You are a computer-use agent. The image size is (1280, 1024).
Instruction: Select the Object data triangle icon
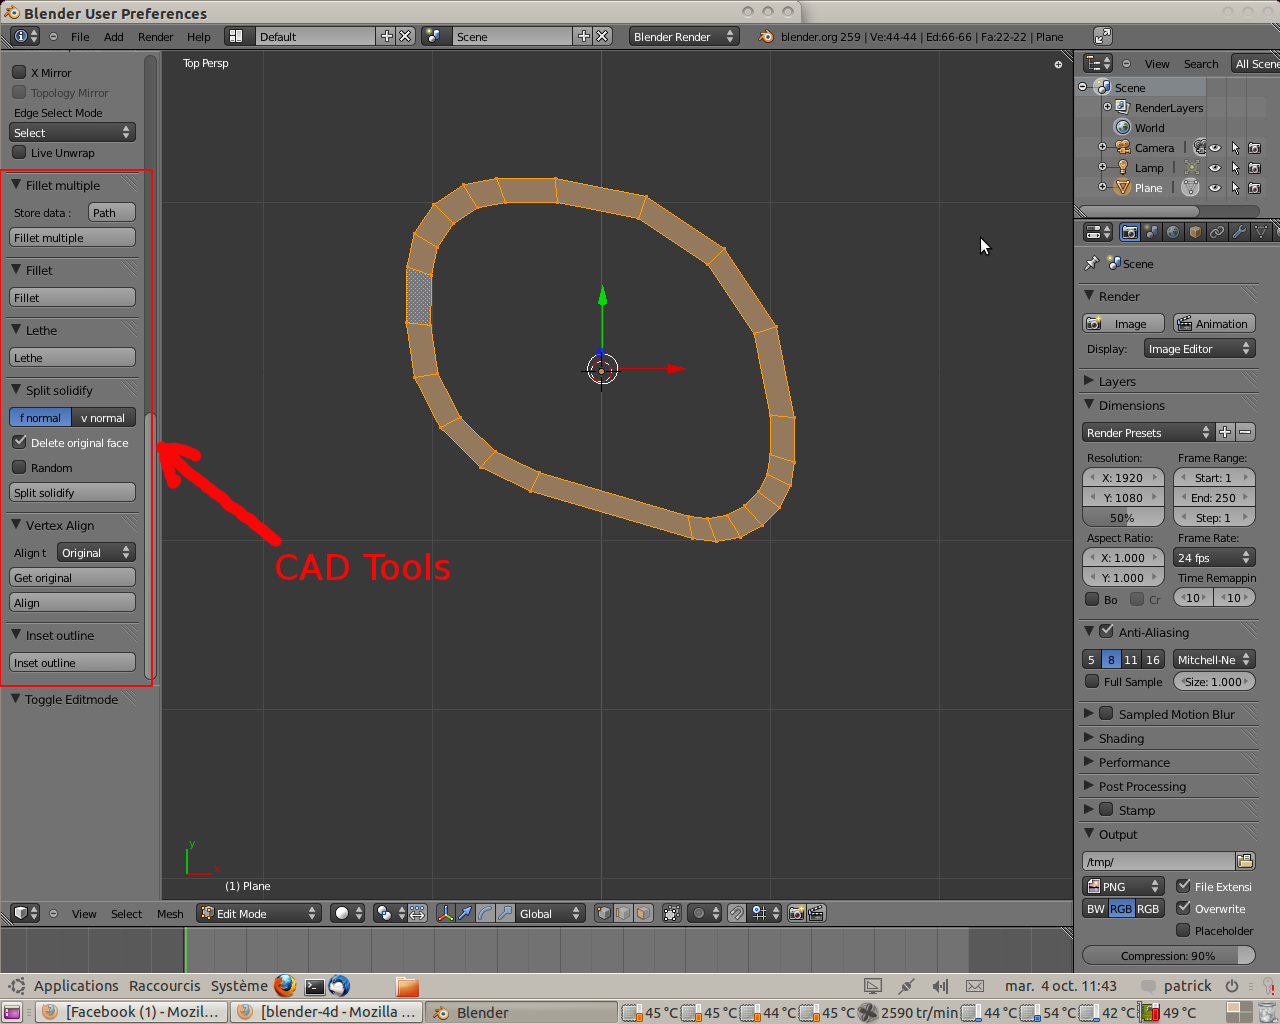click(1262, 232)
